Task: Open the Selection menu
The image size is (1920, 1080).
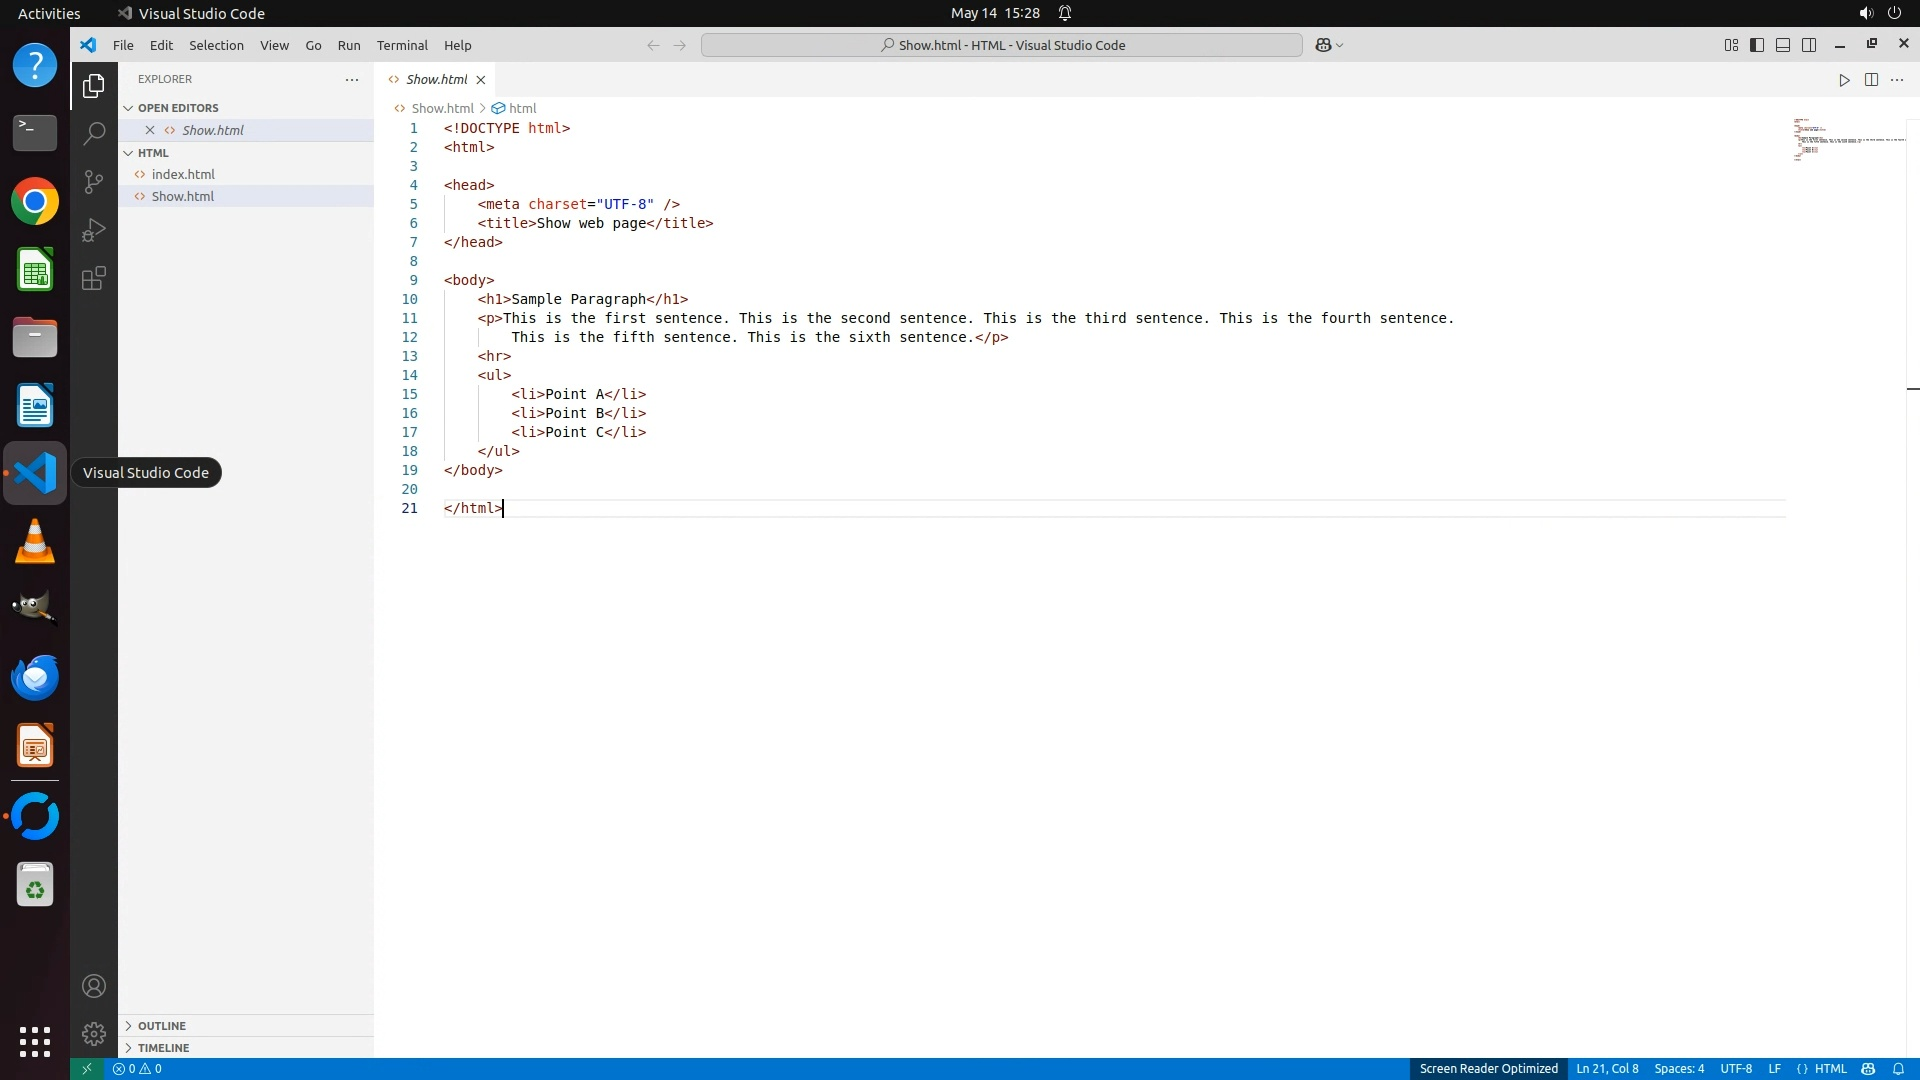Action: pos(216,45)
